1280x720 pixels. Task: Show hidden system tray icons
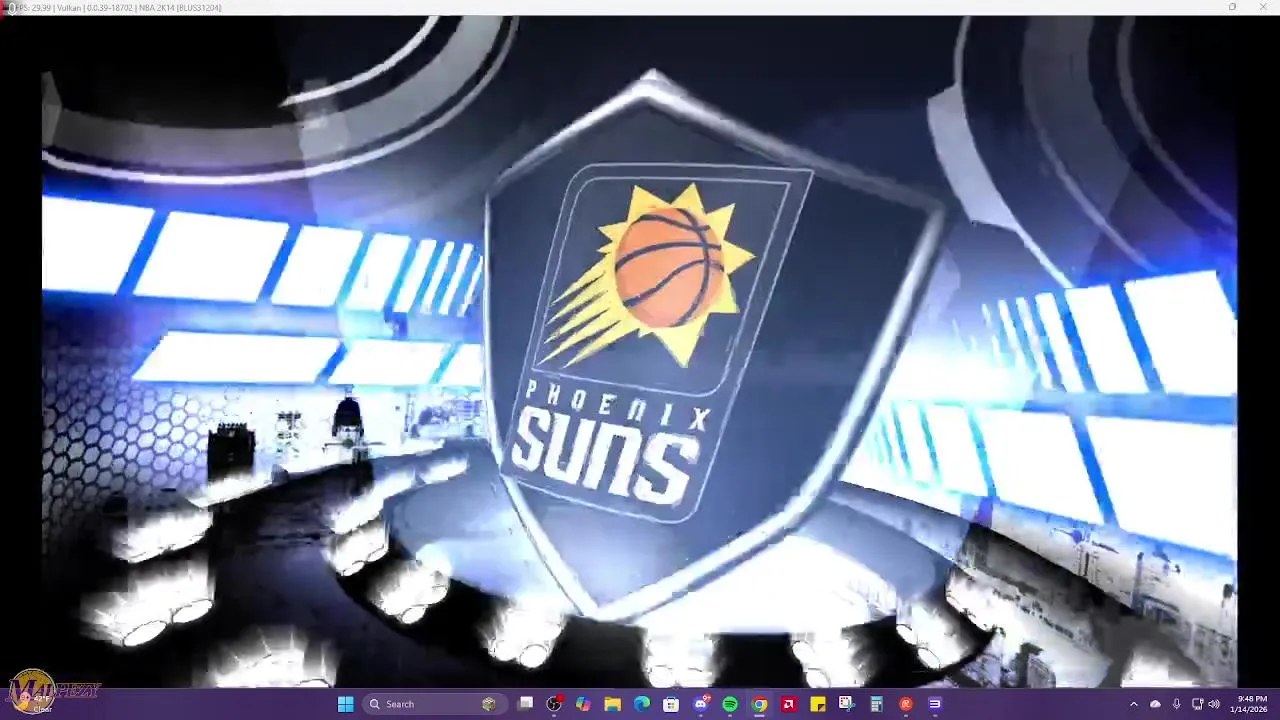point(1133,704)
